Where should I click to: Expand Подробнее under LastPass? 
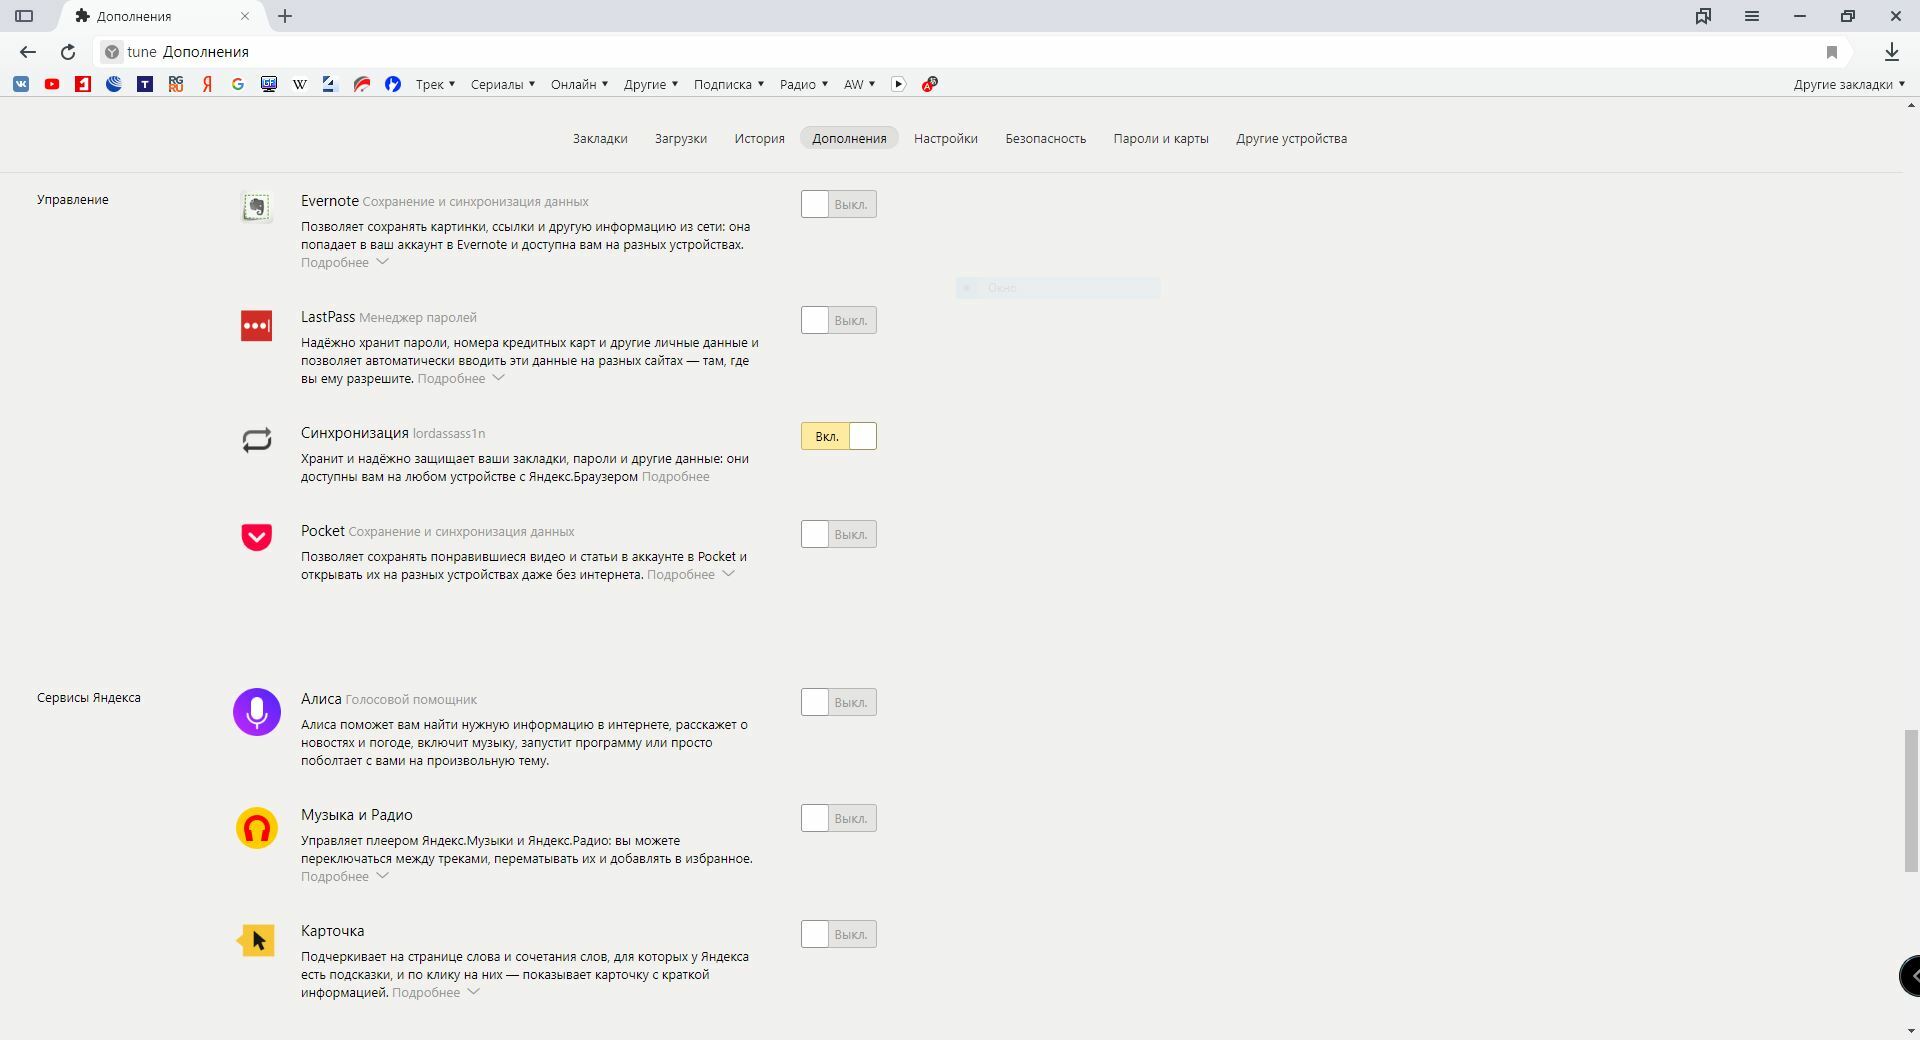pyautogui.click(x=461, y=378)
